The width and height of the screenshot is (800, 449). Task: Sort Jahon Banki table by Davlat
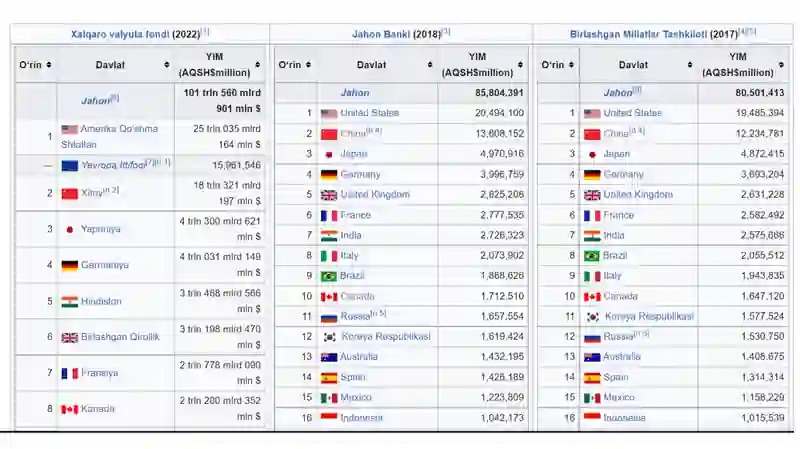[430, 65]
